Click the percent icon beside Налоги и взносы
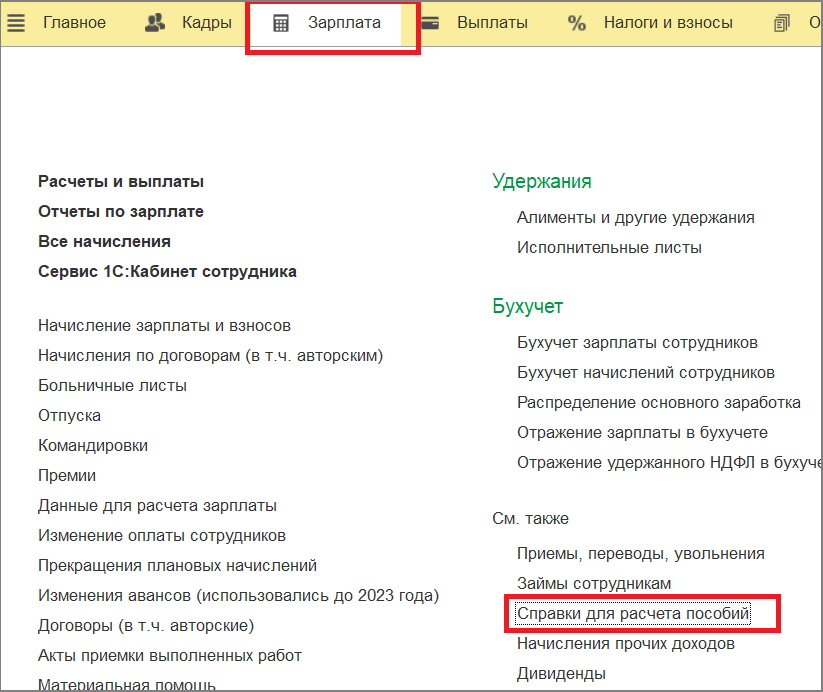Image resolution: width=823 pixels, height=692 pixels. (577, 22)
